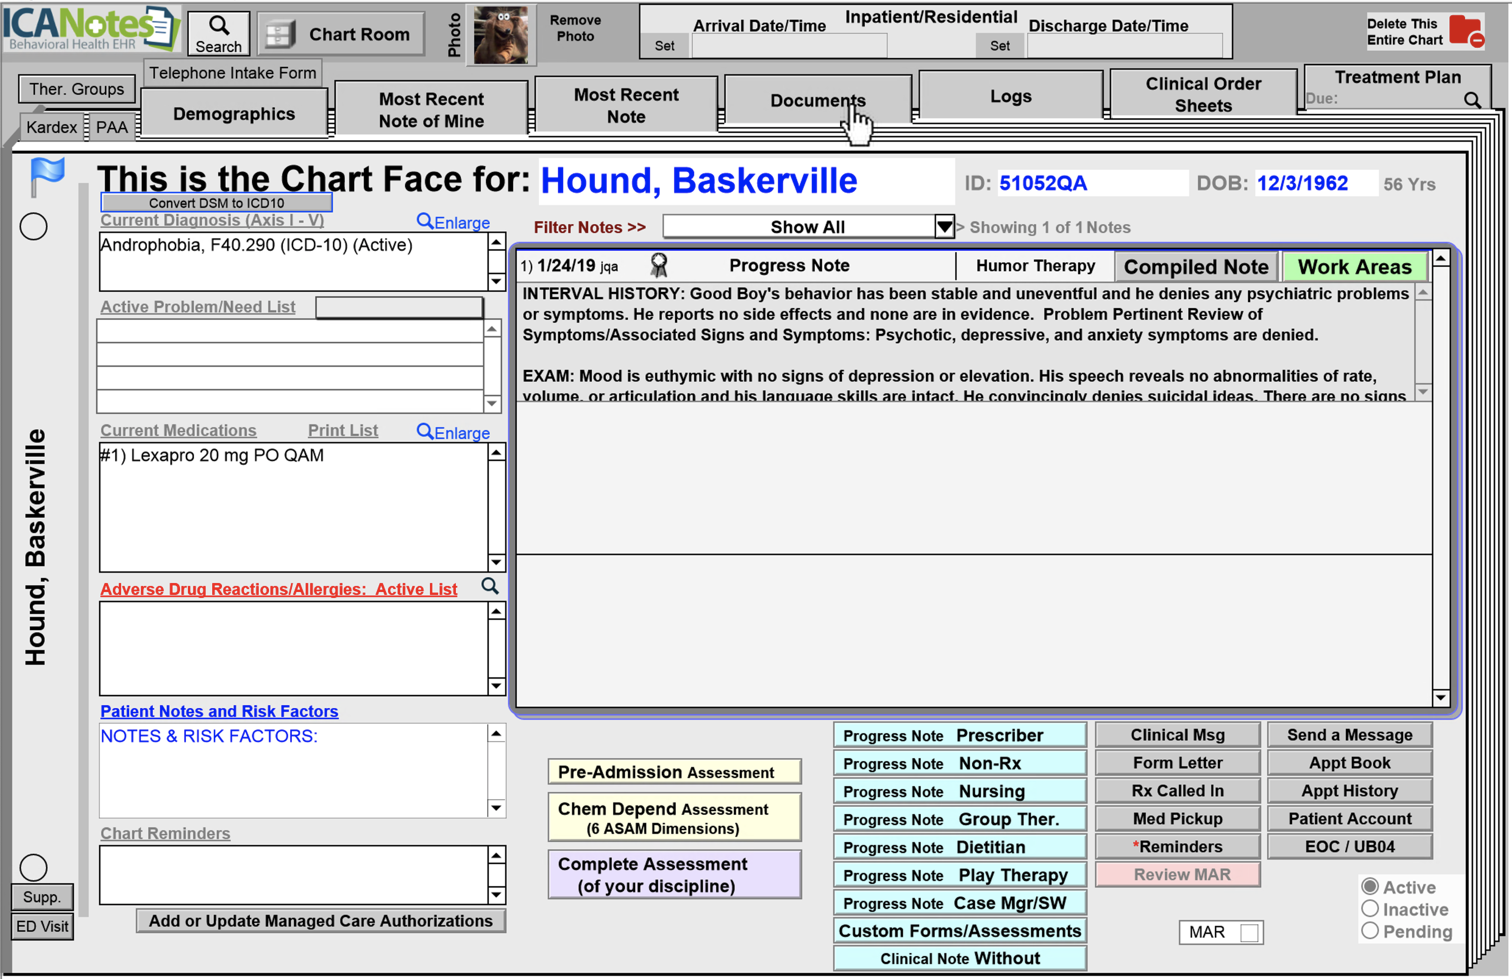
Task: Click the patient photo thumbnail
Action: (500, 34)
